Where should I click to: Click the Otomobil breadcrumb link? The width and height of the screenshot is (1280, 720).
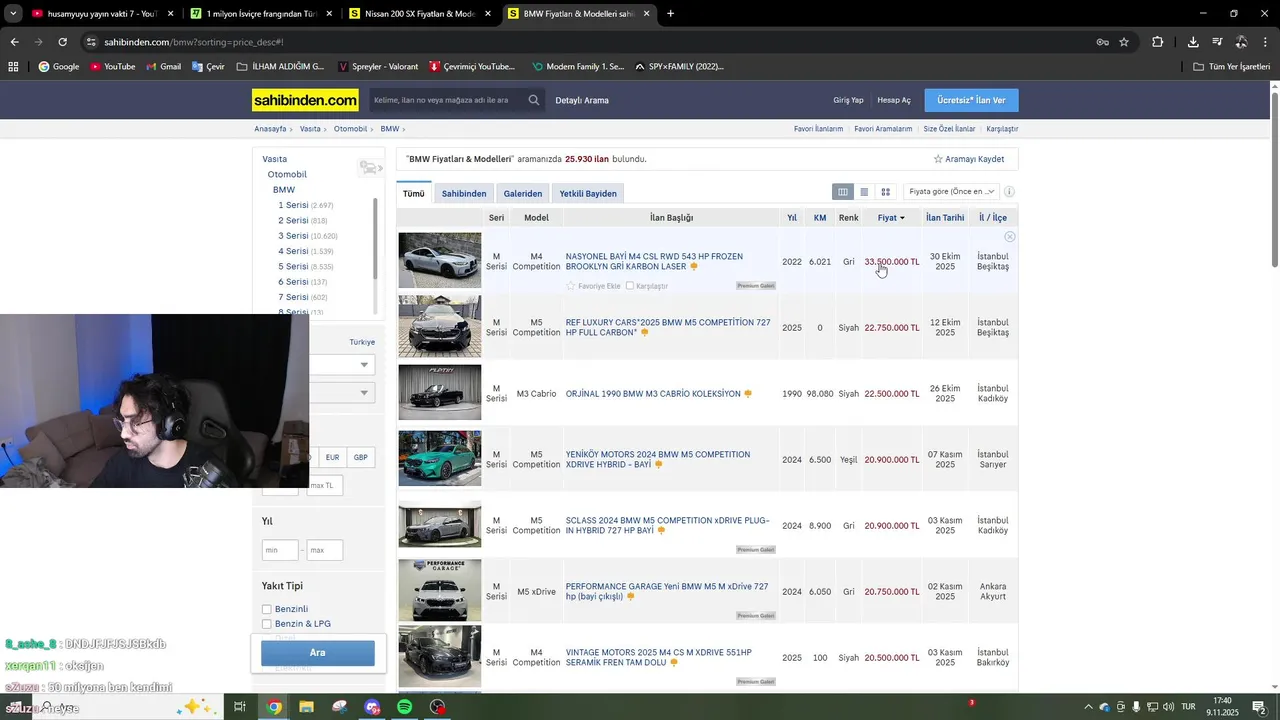pyautogui.click(x=350, y=129)
